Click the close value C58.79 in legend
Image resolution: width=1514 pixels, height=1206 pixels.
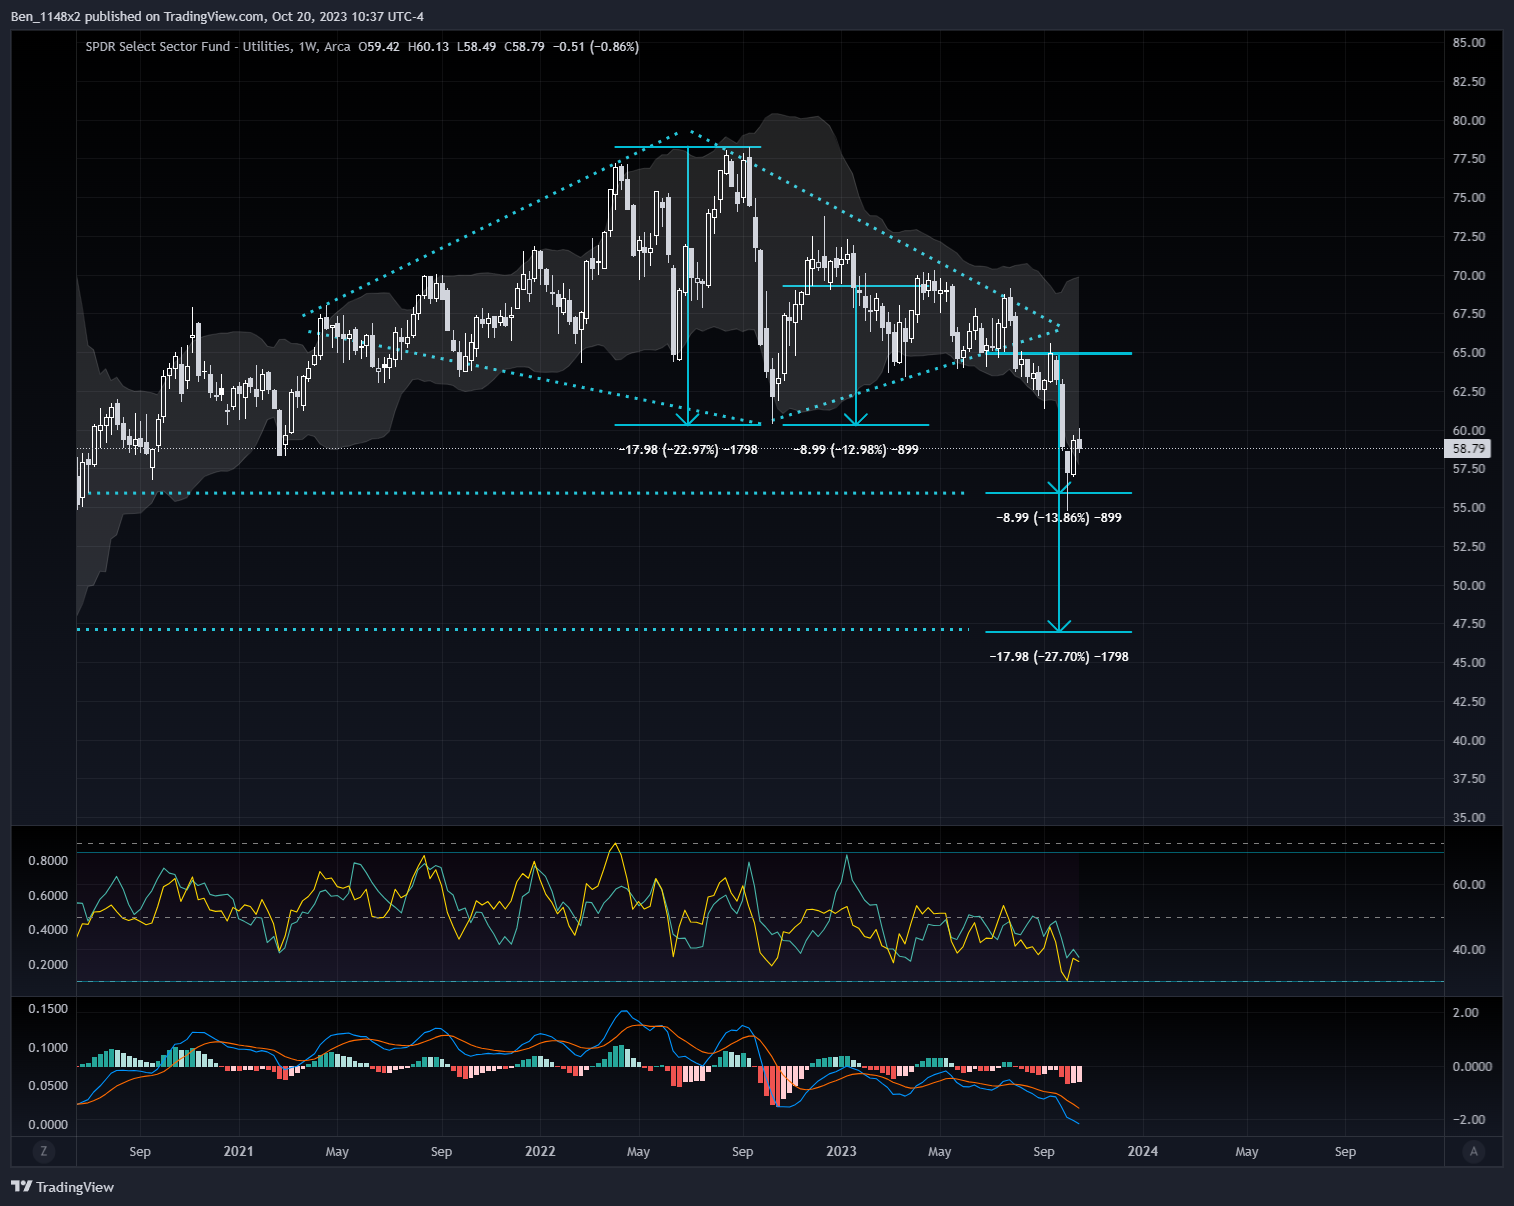pyautogui.click(x=524, y=46)
